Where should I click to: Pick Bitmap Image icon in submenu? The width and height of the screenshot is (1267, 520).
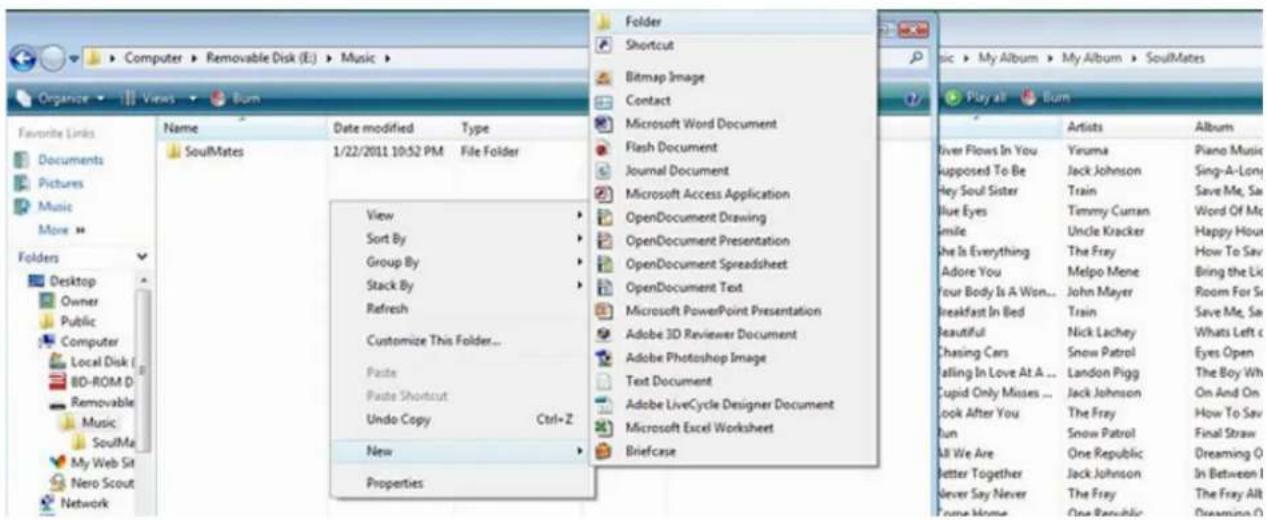click(603, 77)
